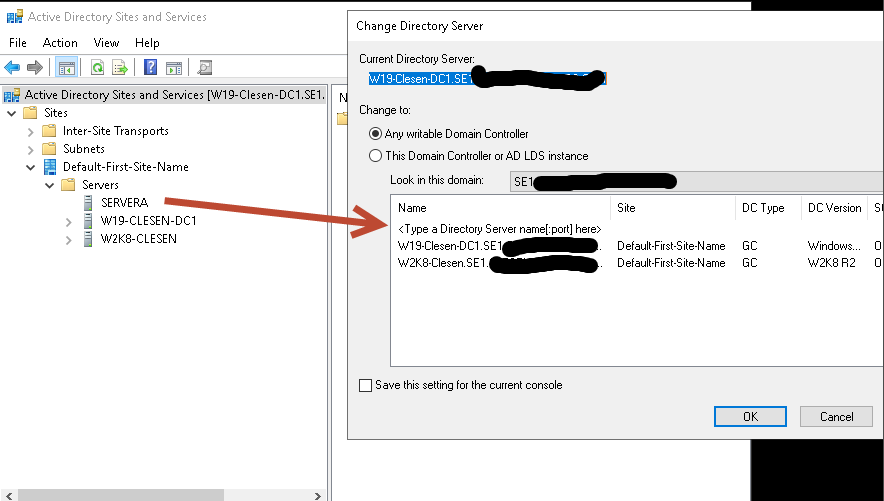This screenshot has height=501, width=884.
Task: Toggle the Show/Hide Console Tree toolbar icon
Action: (x=67, y=68)
